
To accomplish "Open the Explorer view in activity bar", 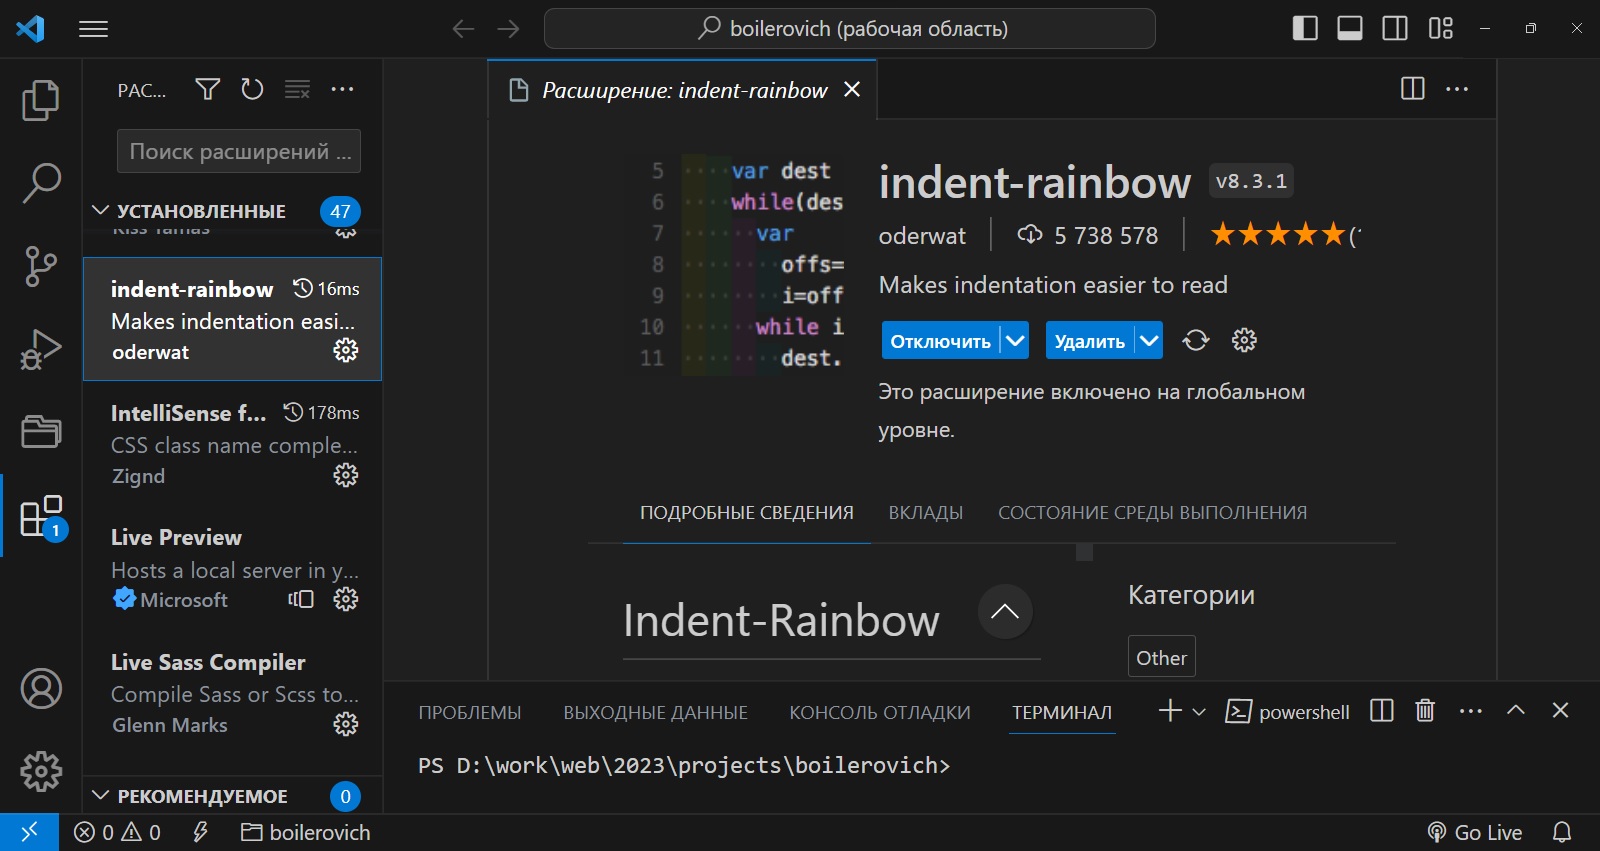I will point(41,100).
